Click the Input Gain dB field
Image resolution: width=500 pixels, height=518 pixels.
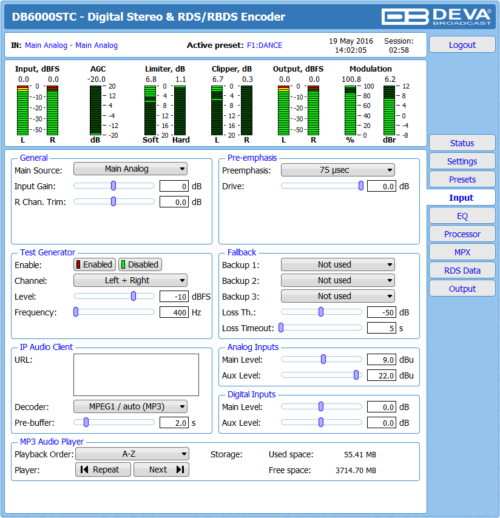coord(174,186)
